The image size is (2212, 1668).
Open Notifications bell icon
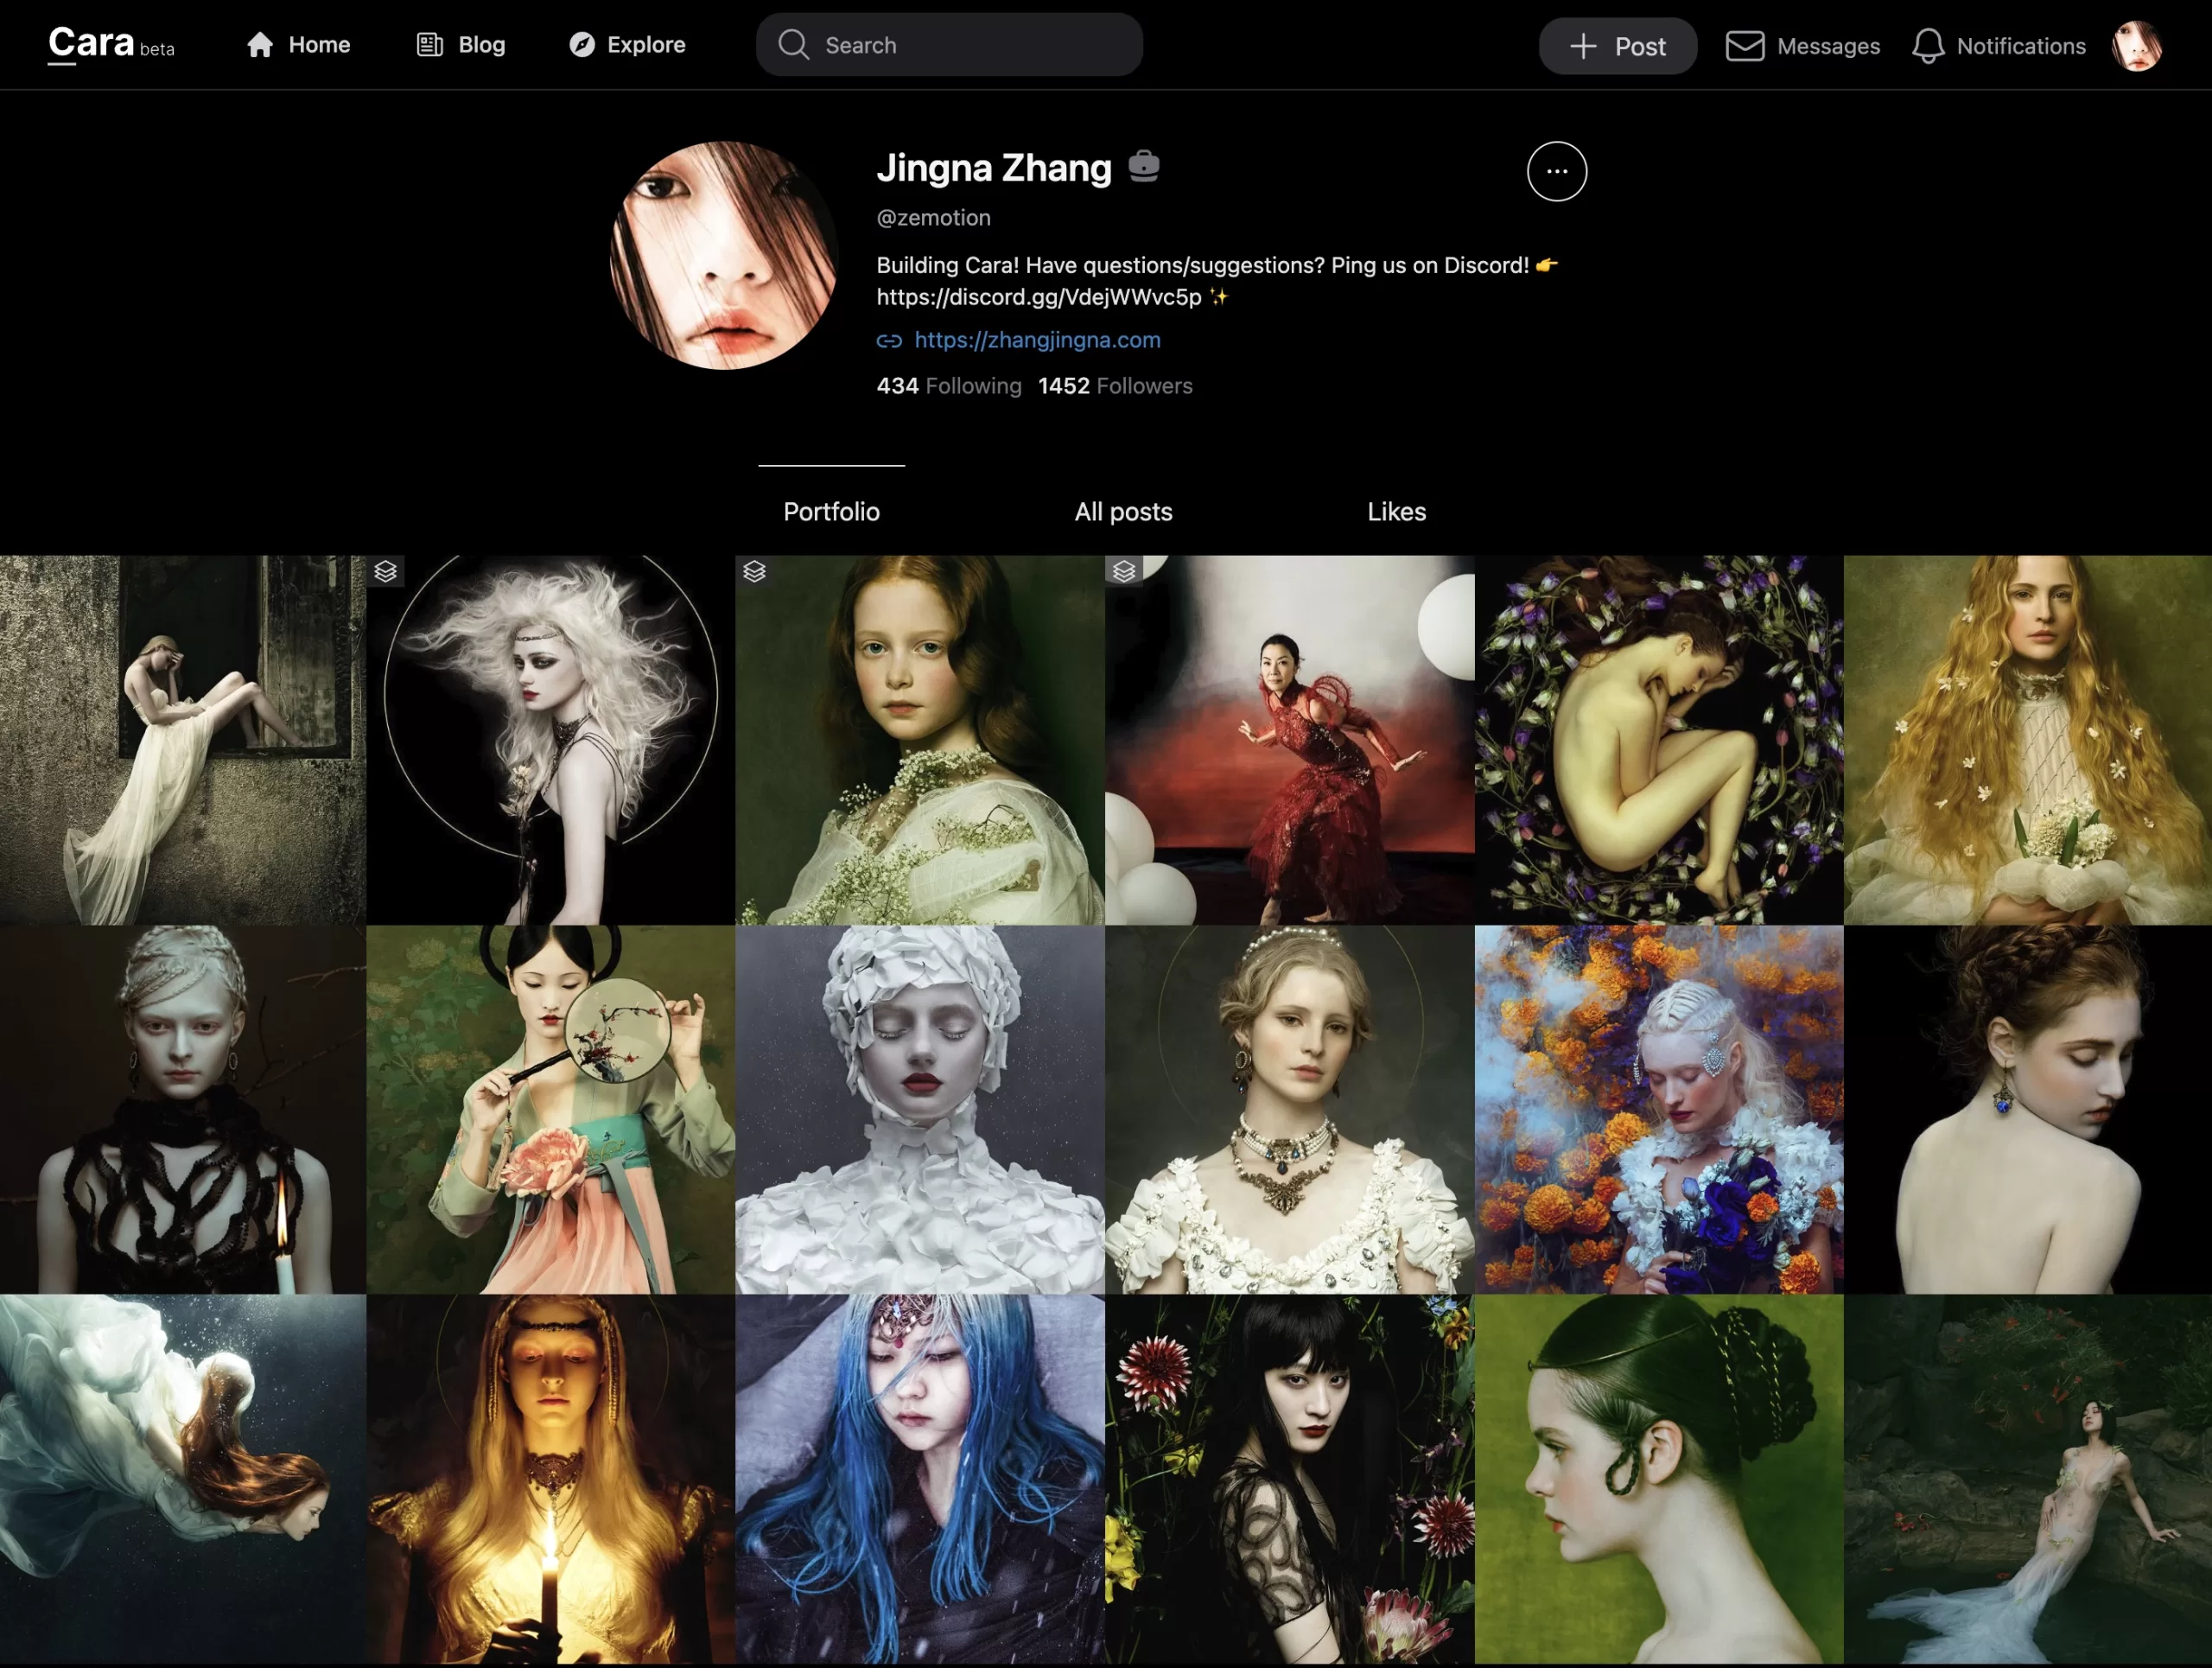pos(1928,46)
